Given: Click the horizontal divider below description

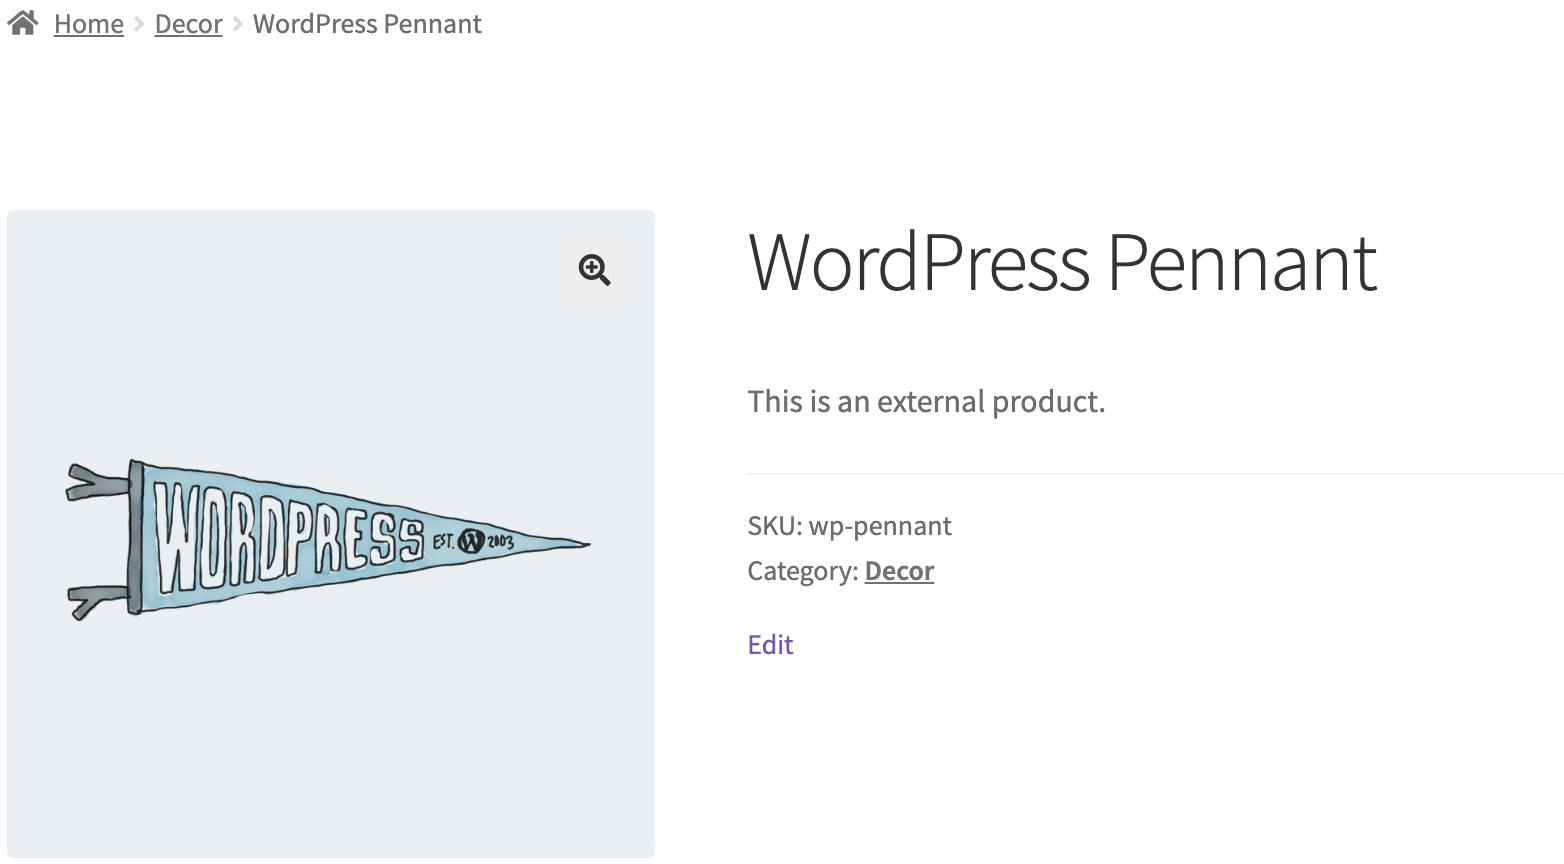Looking at the screenshot, I should tap(1155, 473).
